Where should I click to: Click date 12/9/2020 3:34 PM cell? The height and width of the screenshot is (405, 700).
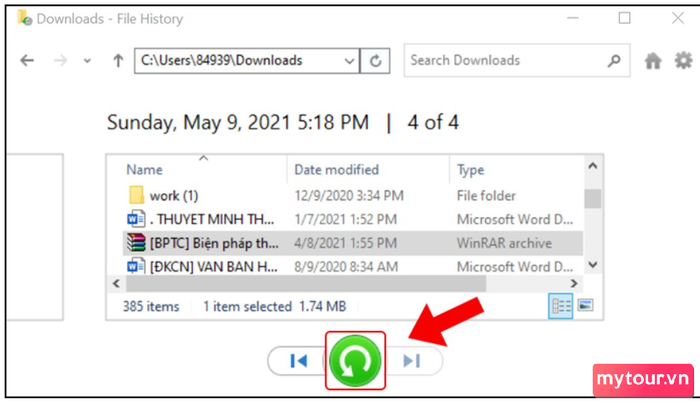click(x=349, y=196)
